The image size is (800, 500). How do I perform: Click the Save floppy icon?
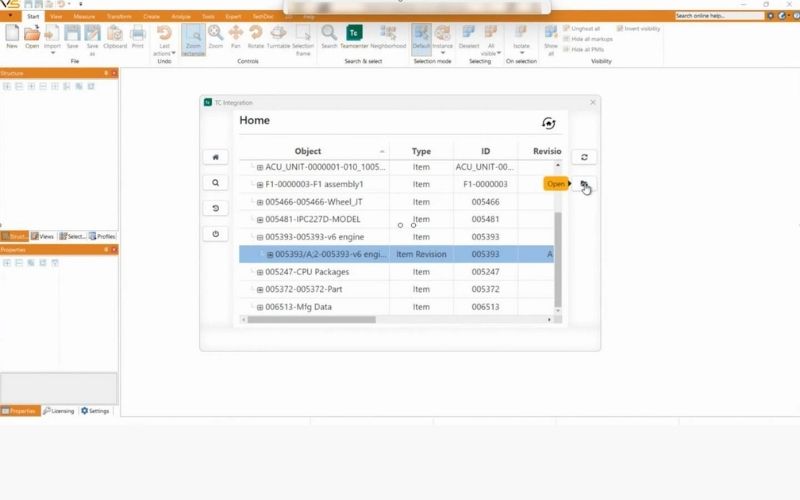(x=72, y=34)
